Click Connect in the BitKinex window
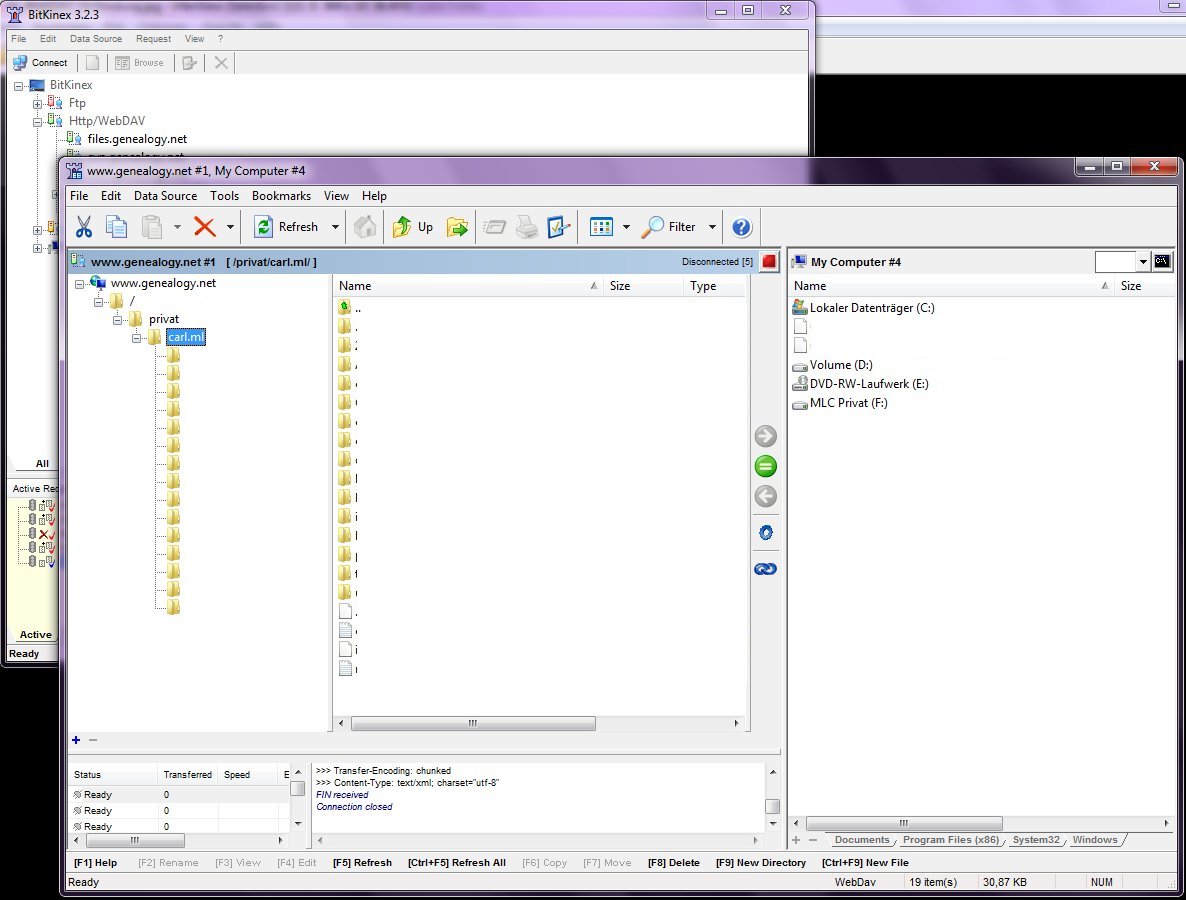Screen dimensions: 1186x900 coord(41,63)
